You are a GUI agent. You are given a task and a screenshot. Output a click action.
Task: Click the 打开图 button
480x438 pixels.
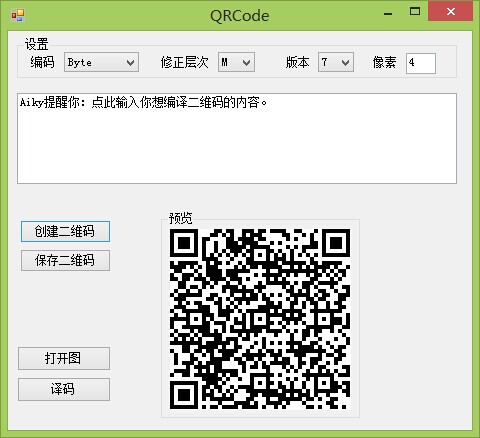point(64,358)
